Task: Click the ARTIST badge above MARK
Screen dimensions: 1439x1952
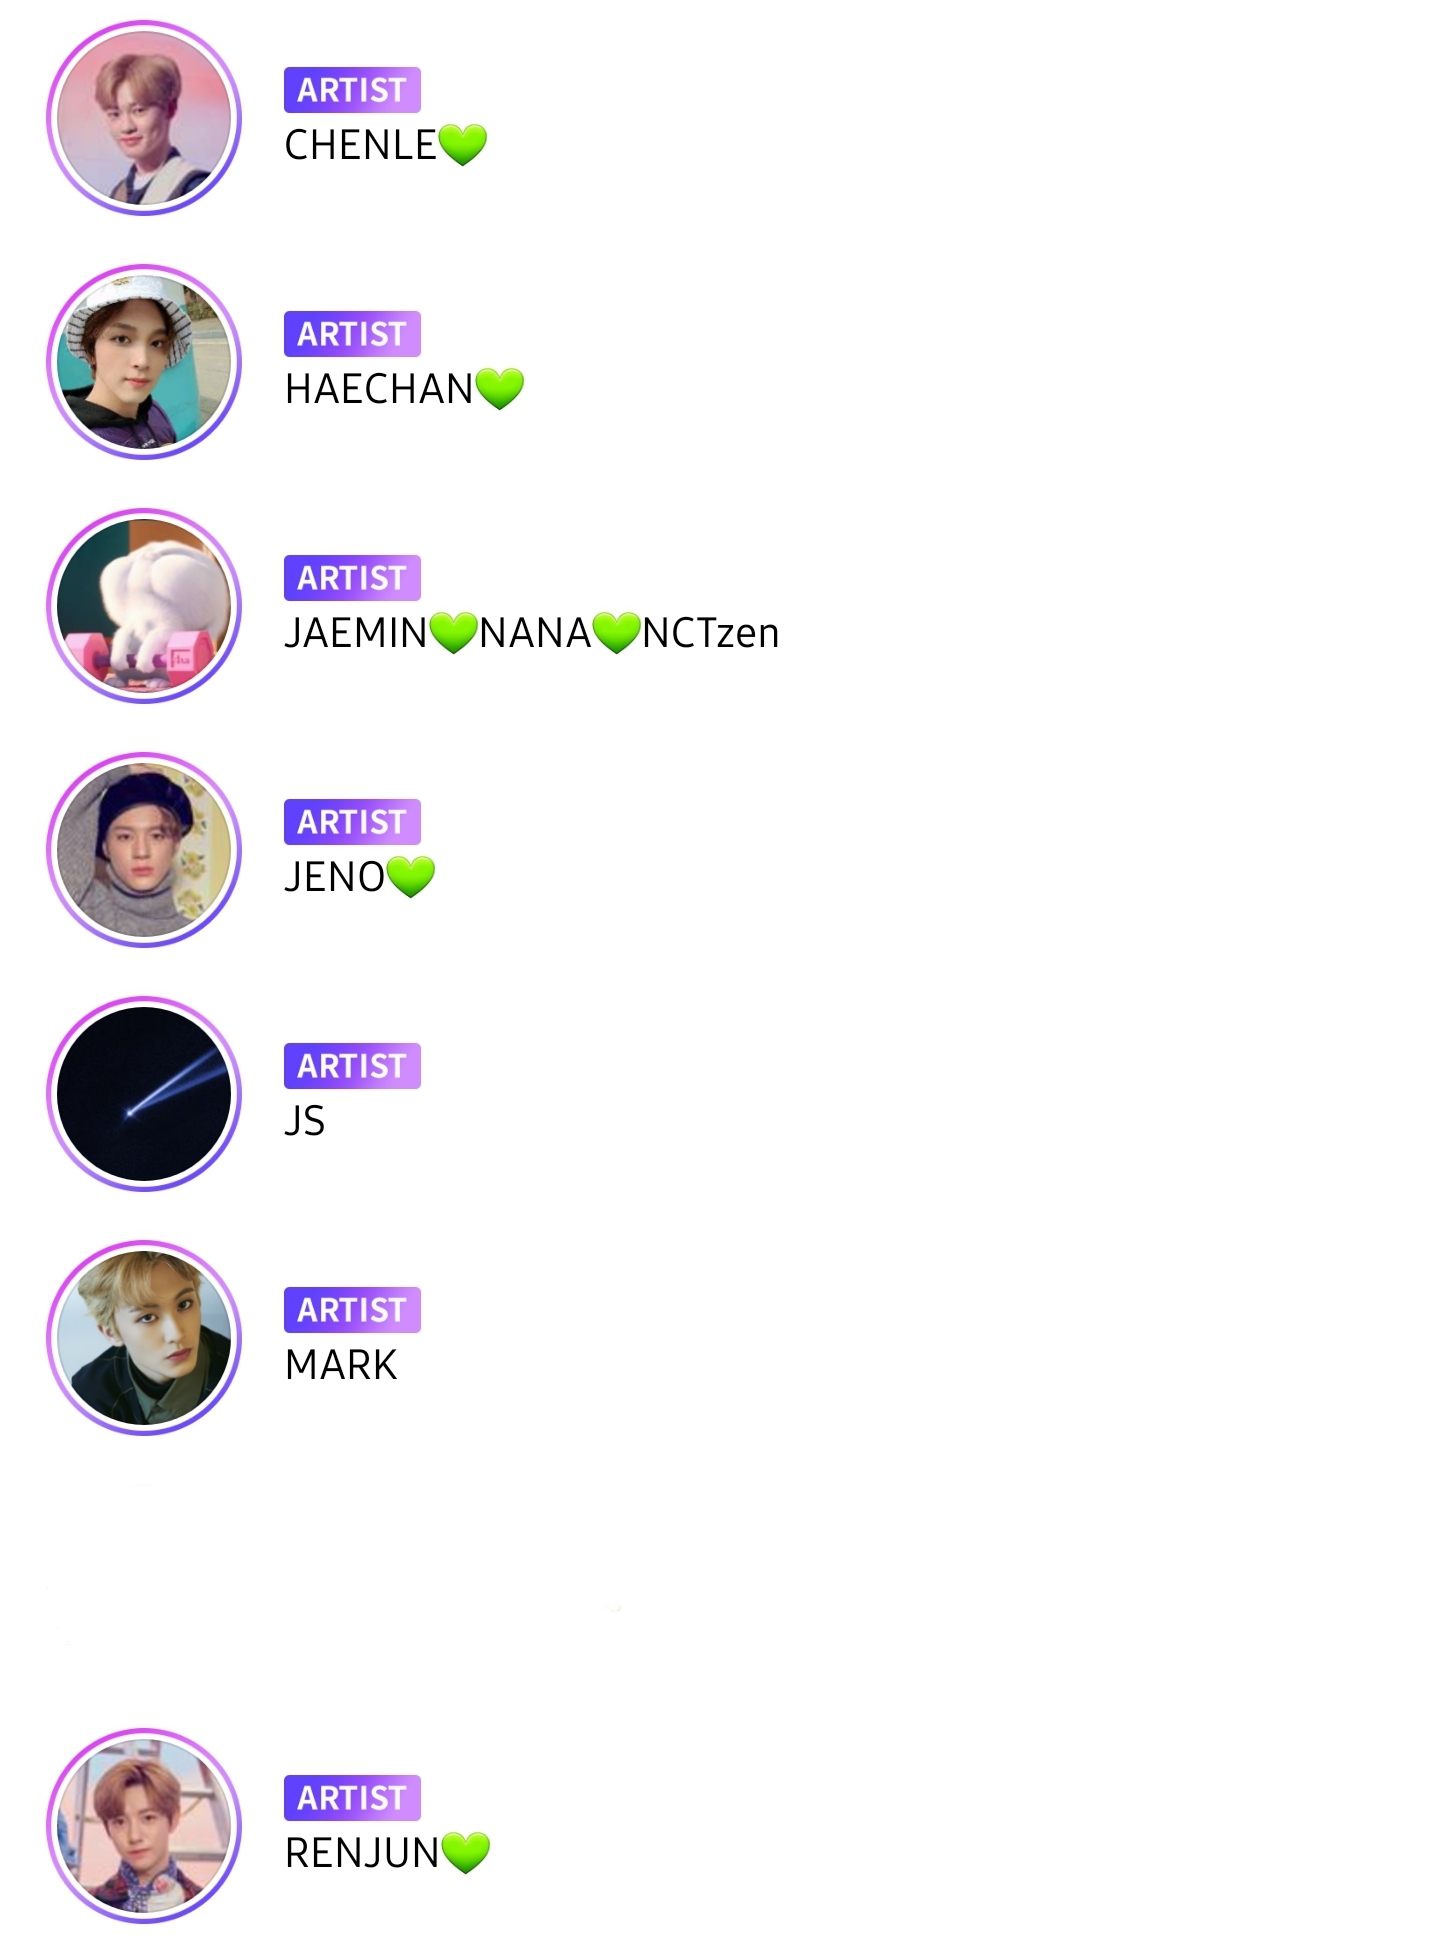Action: tap(352, 1310)
